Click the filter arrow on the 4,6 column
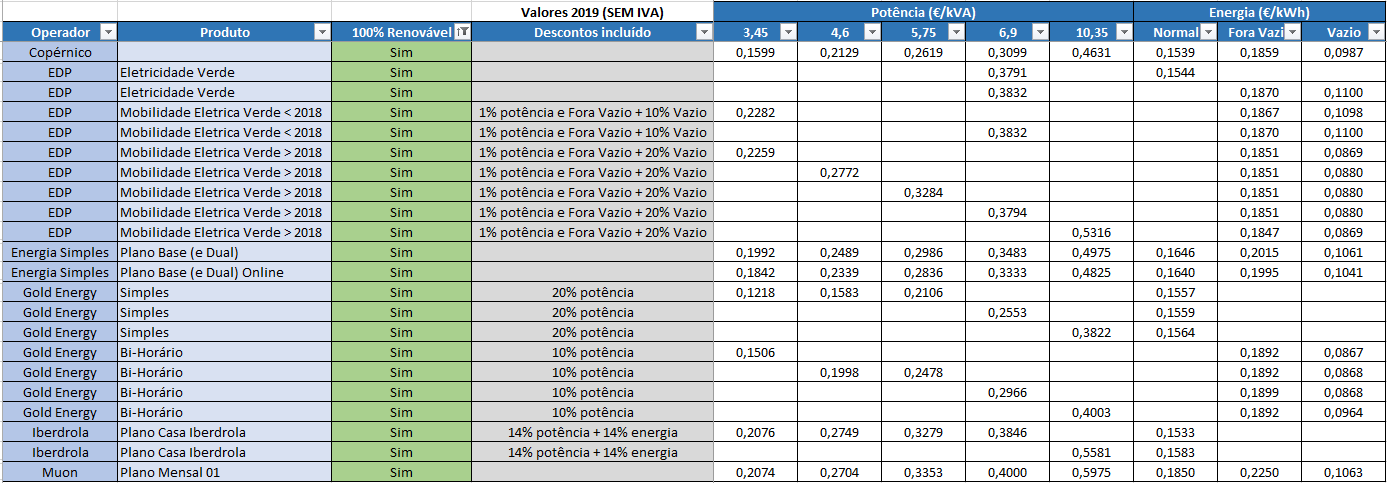The height and width of the screenshot is (483, 1387). (871, 32)
